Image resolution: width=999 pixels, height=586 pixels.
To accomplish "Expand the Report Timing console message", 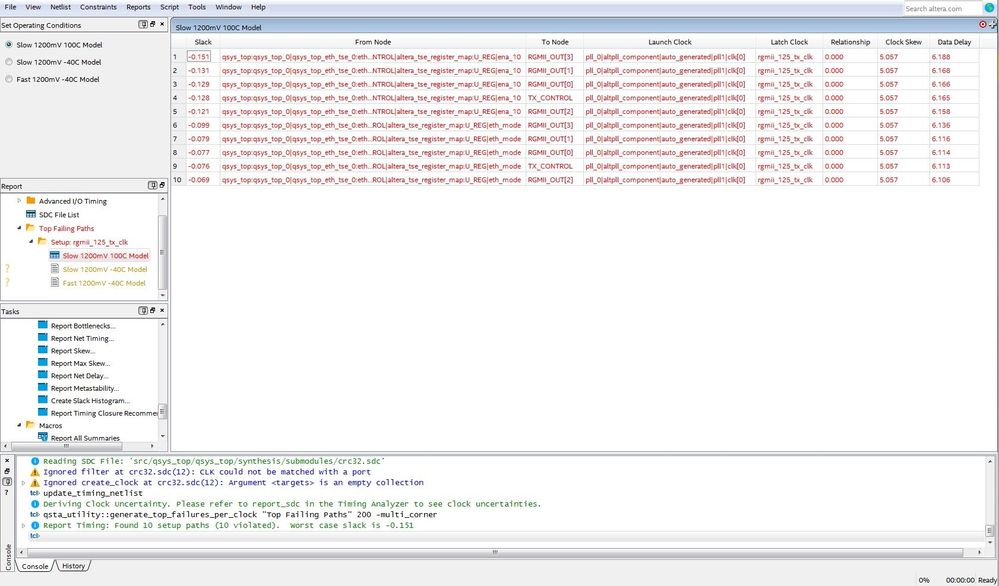I will [x=24, y=525].
